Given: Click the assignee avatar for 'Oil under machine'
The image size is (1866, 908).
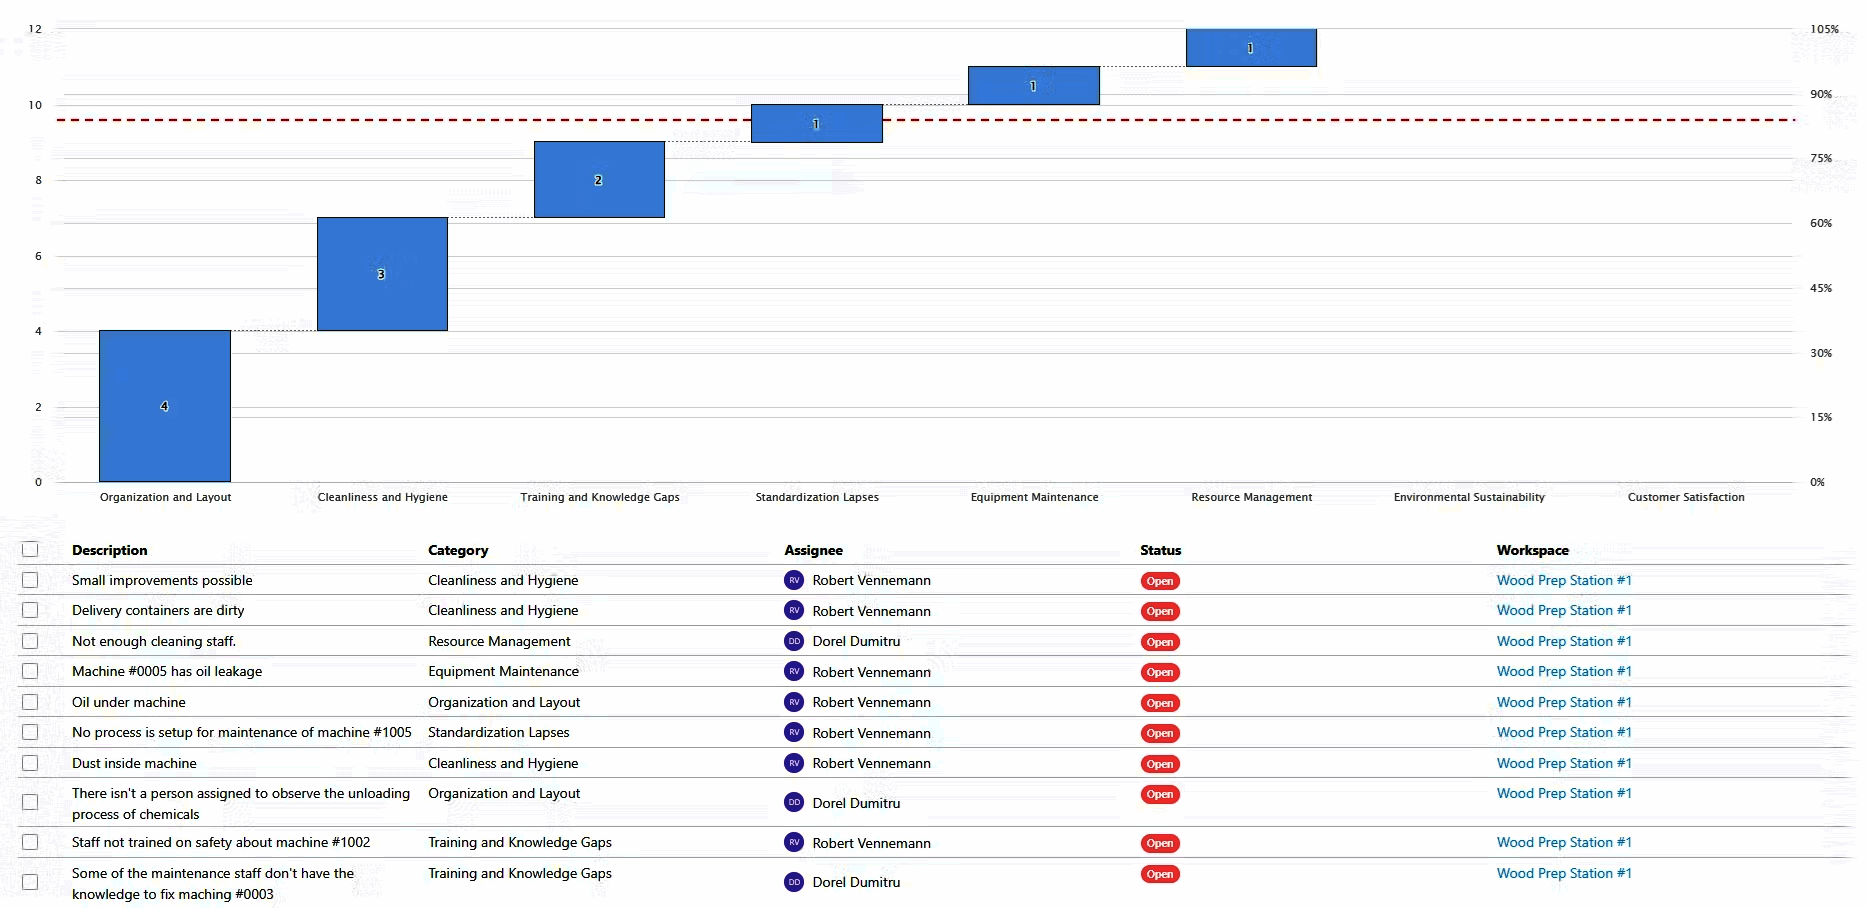Looking at the screenshot, I should (794, 702).
